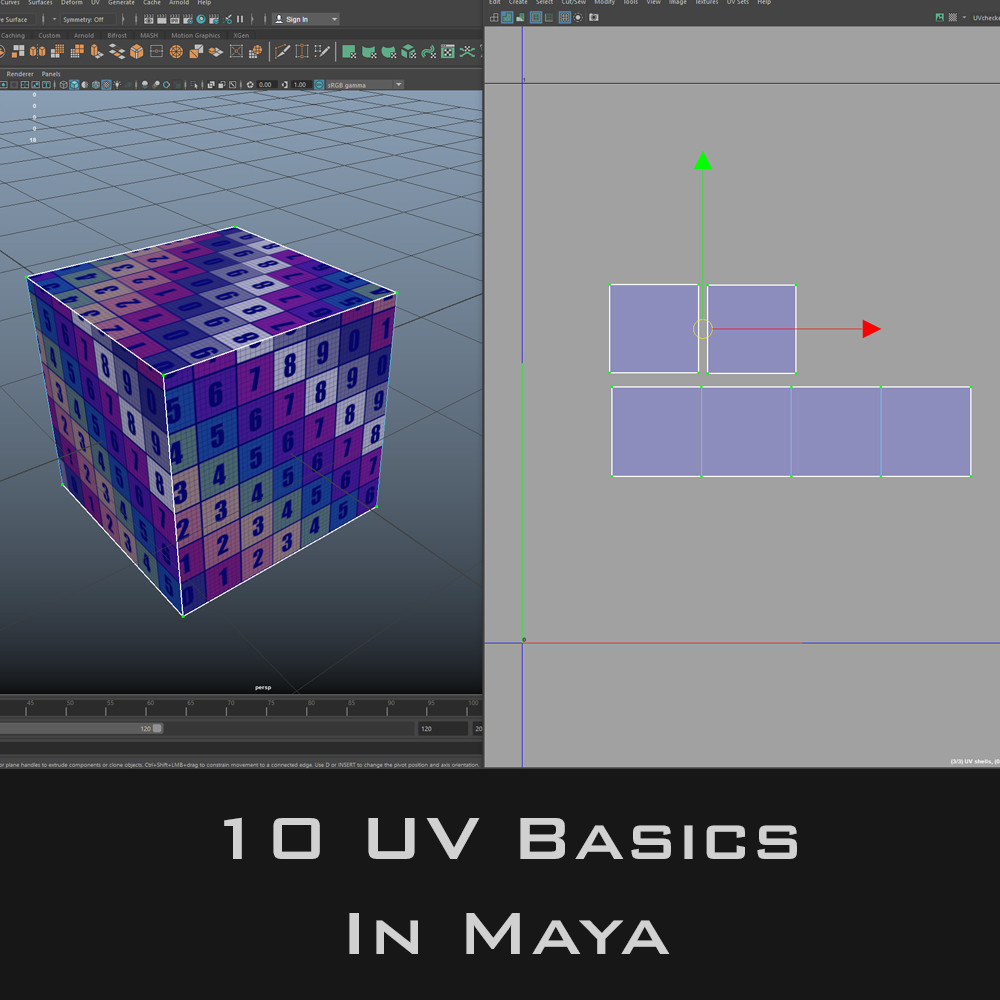Click the first green checker plane shelf icon

349,51
